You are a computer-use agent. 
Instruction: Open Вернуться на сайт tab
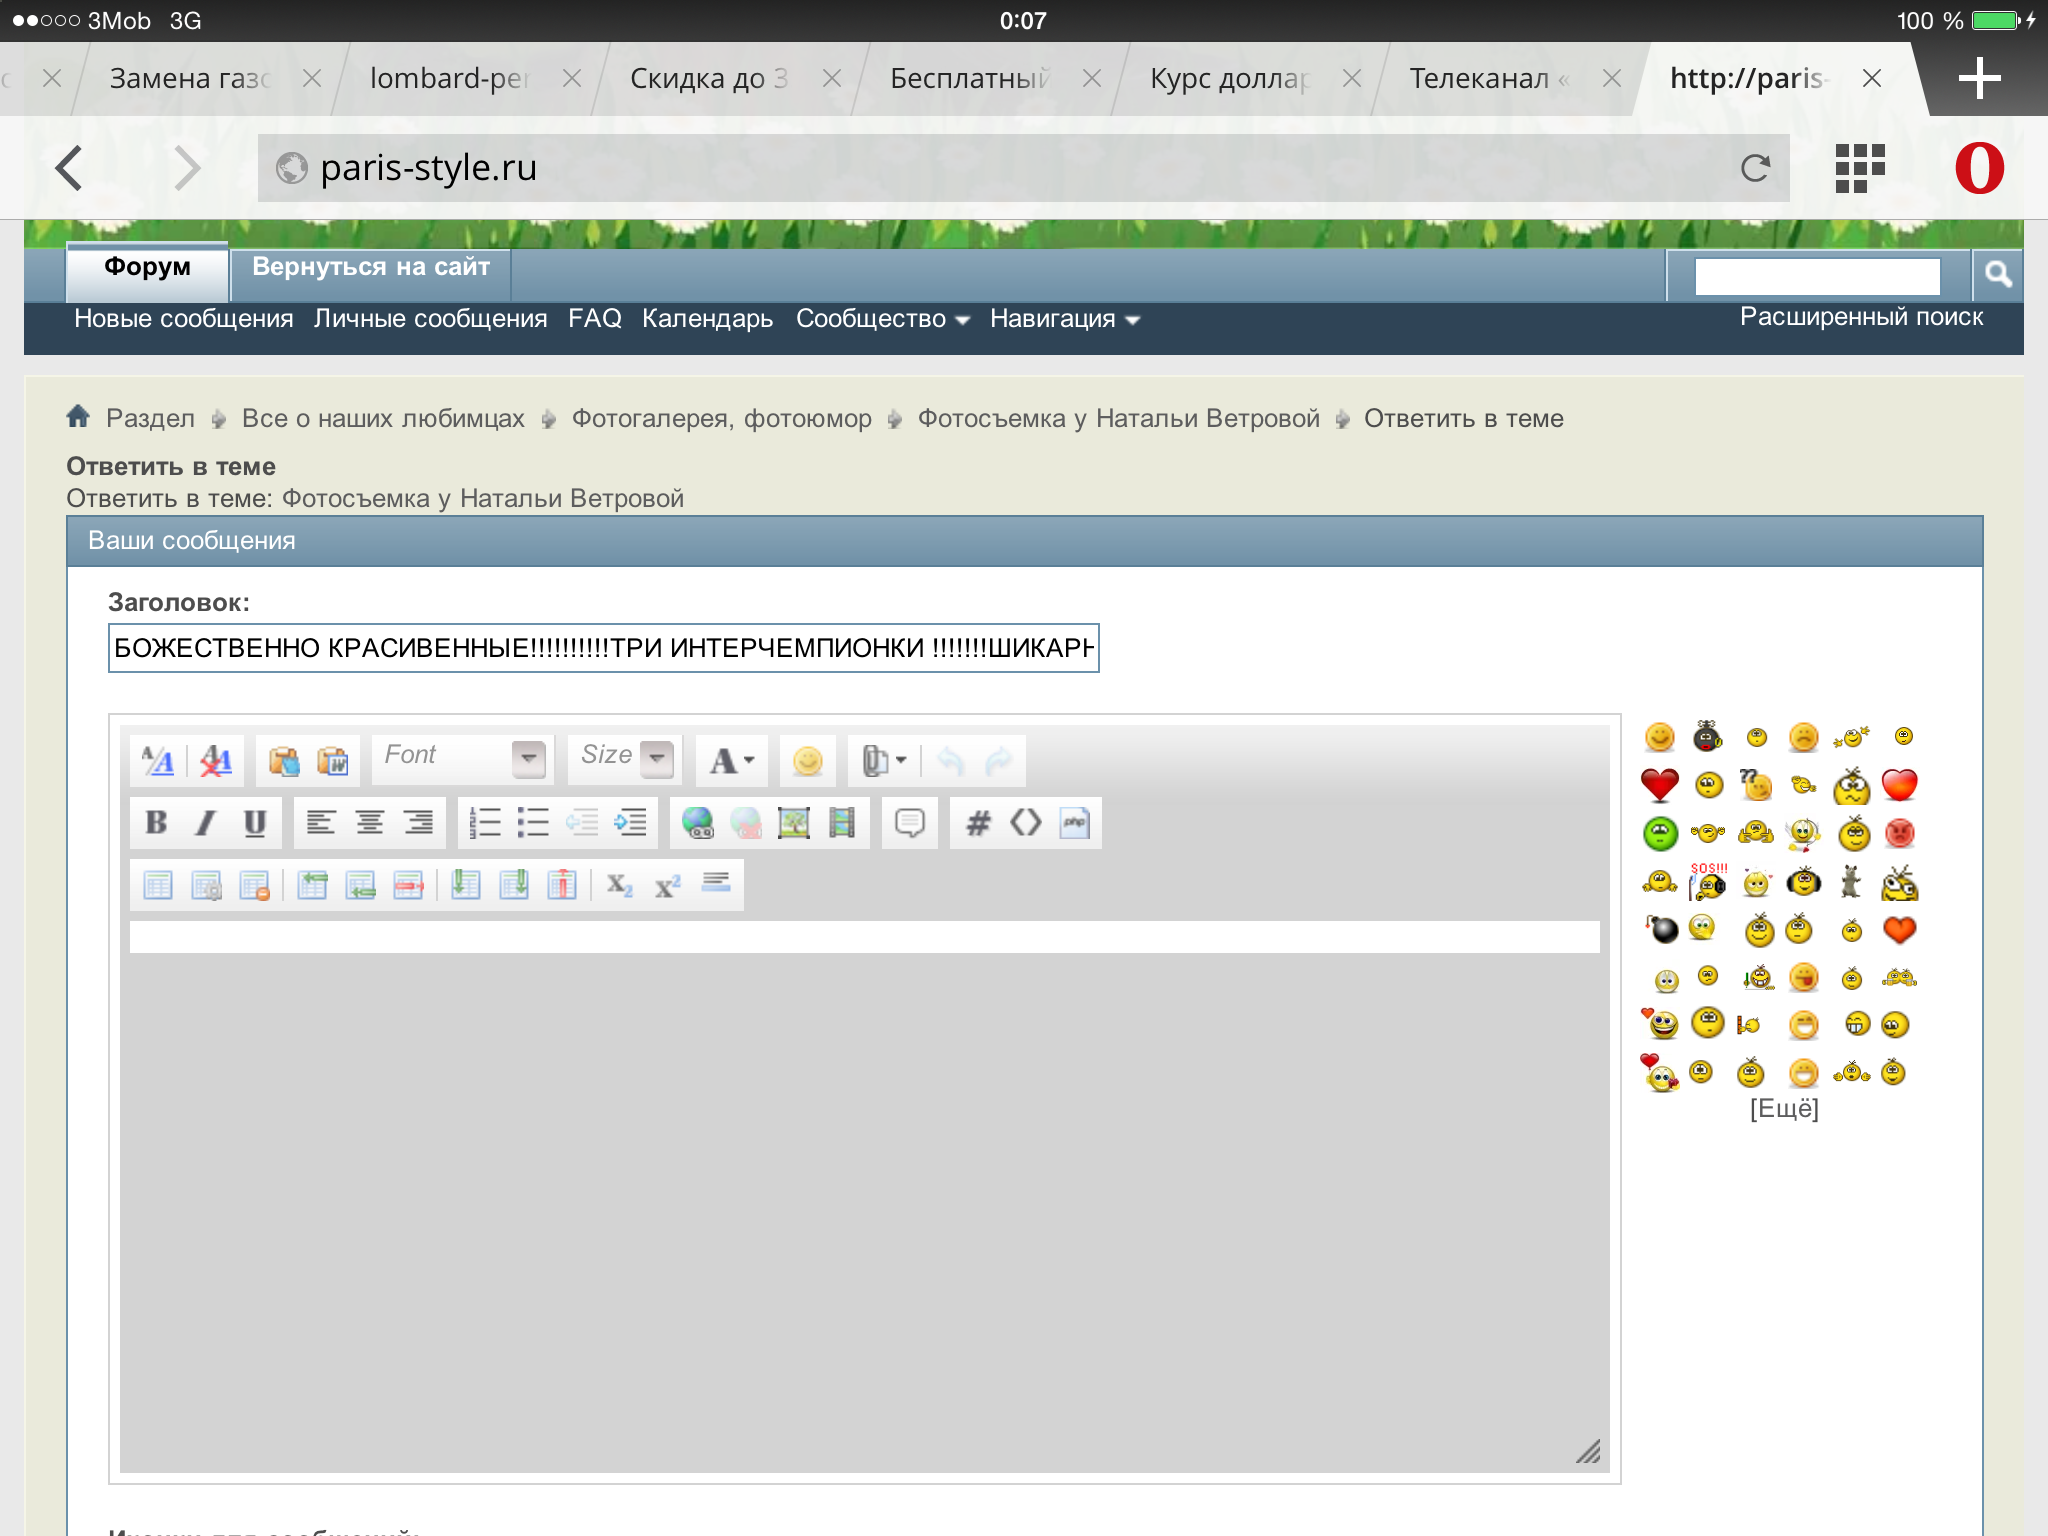(371, 269)
